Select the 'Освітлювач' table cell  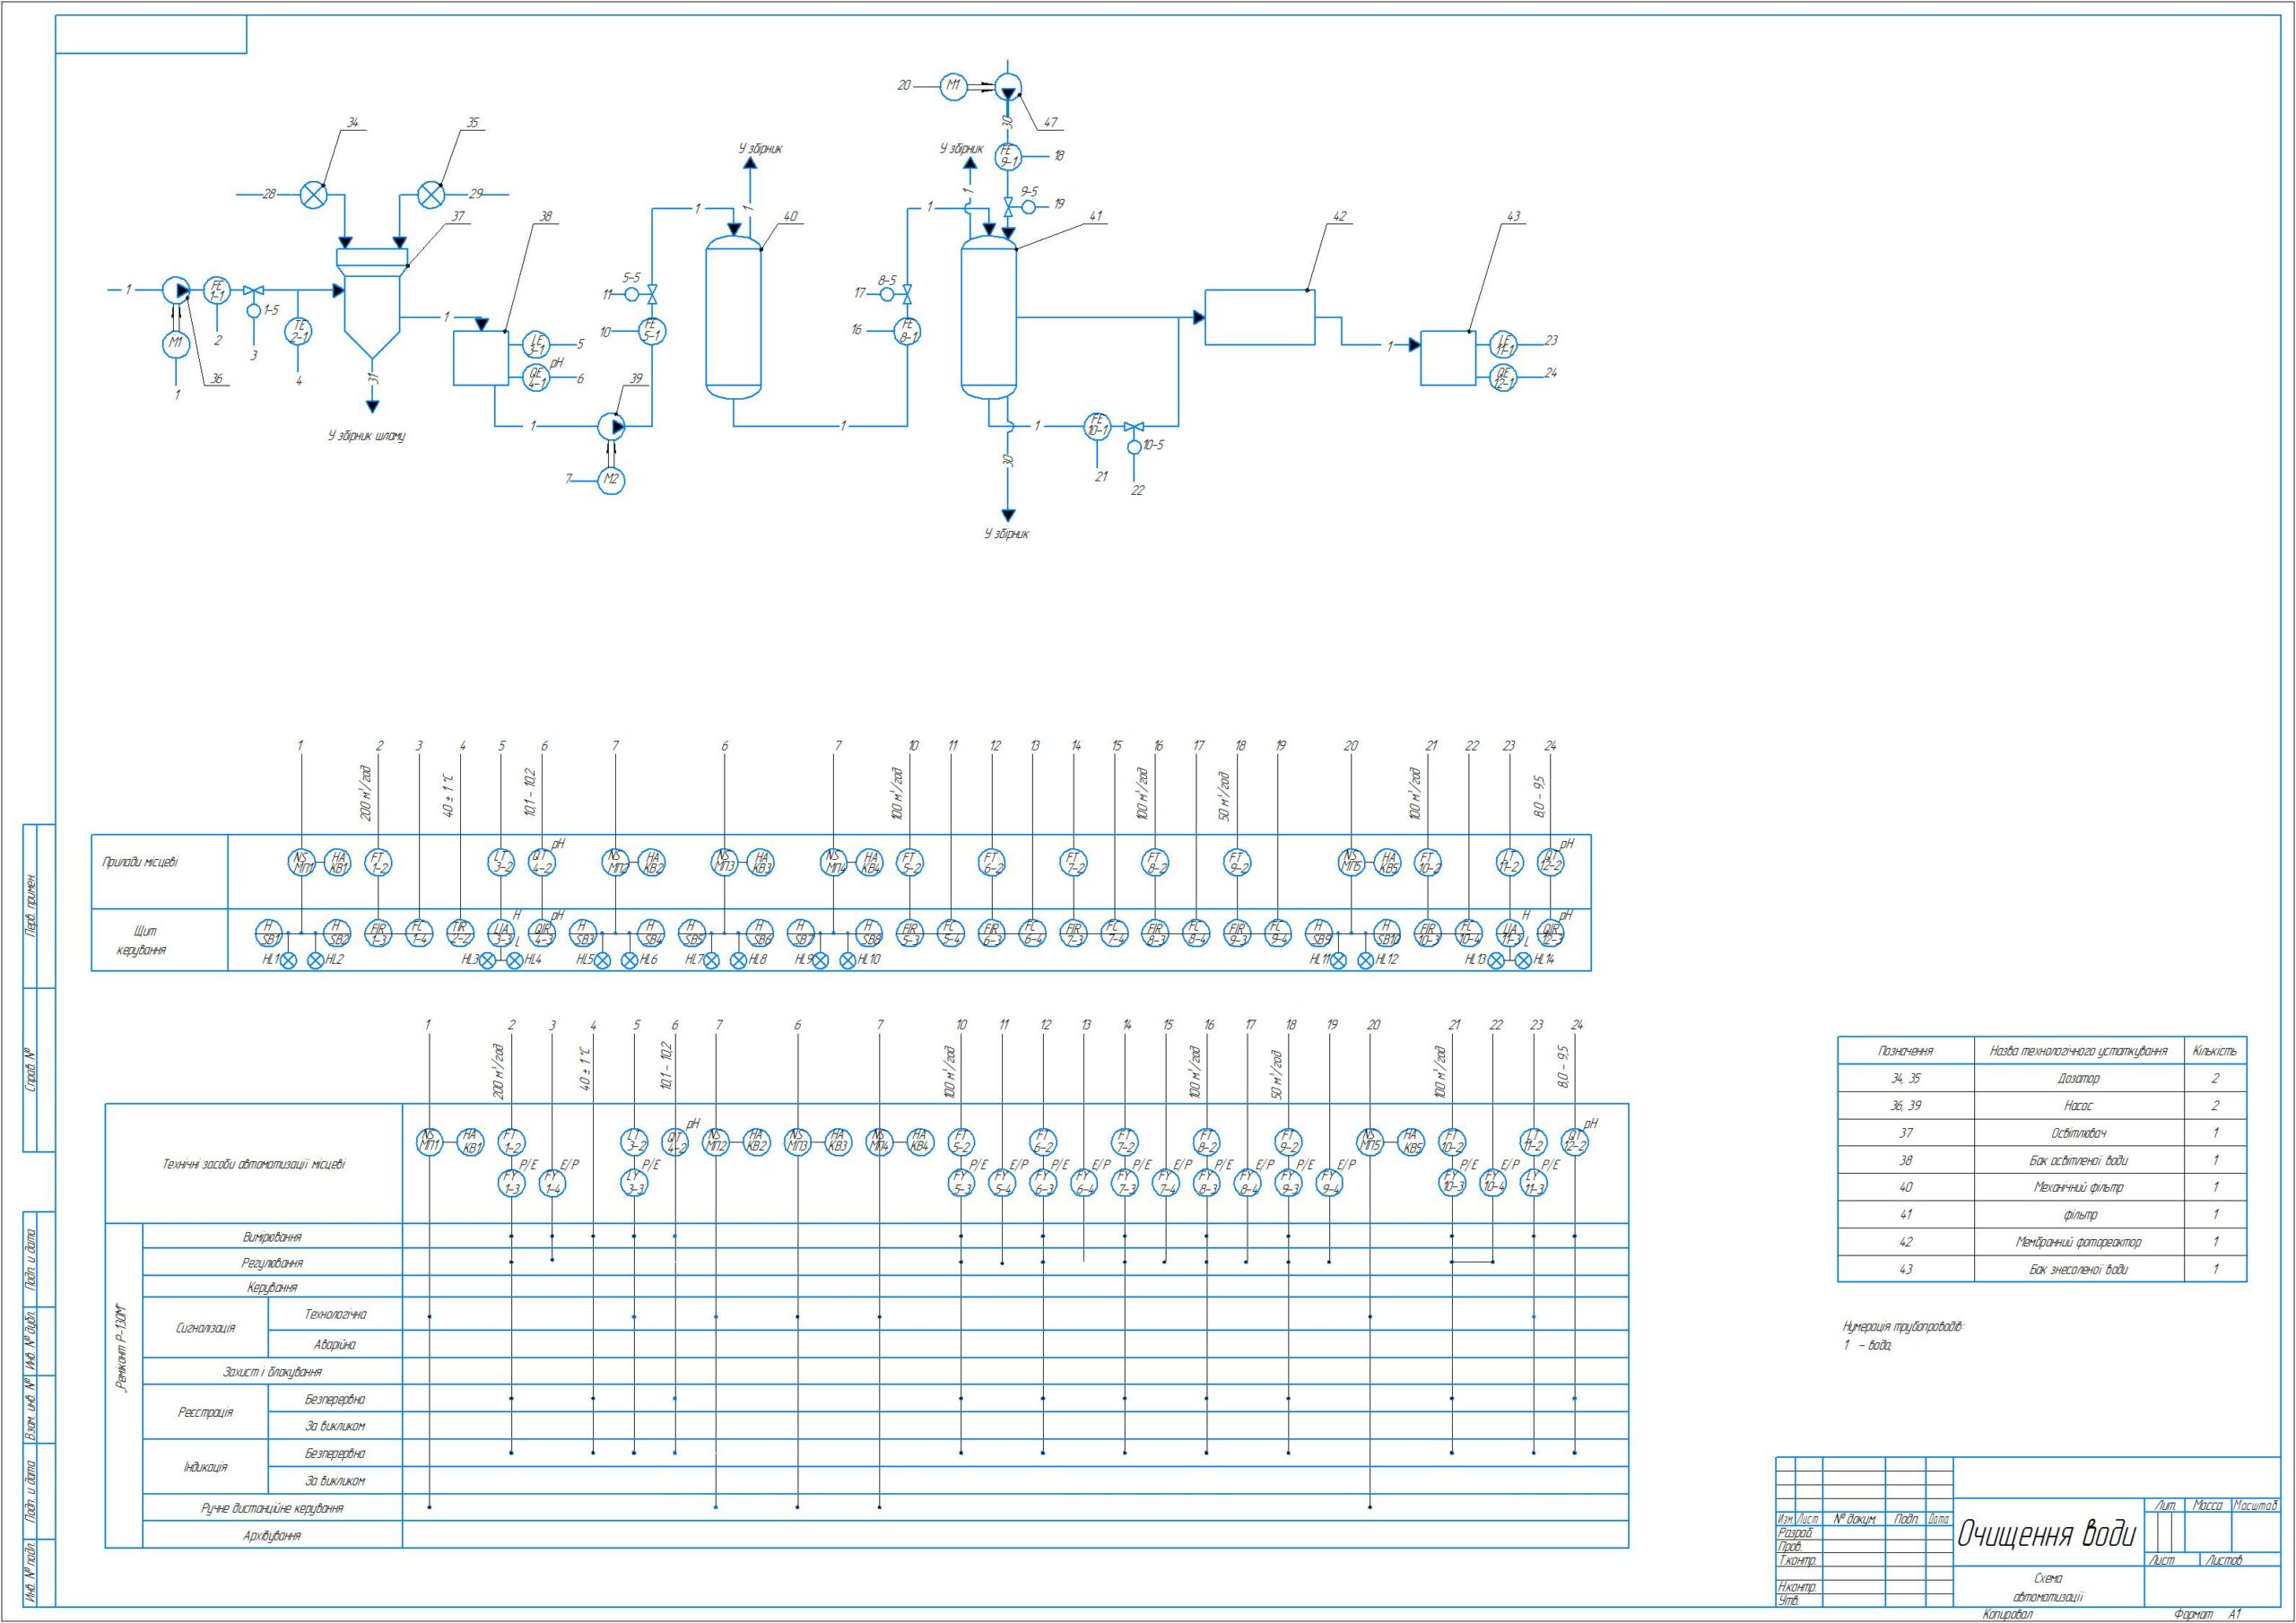(x=2078, y=1133)
